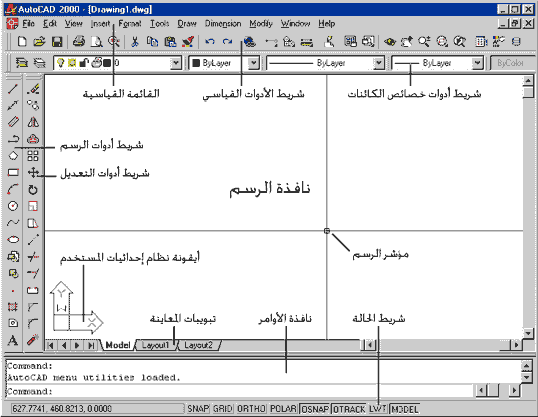
Task: Toggle OSNAP in status bar
Action: pyautogui.click(x=315, y=409)
